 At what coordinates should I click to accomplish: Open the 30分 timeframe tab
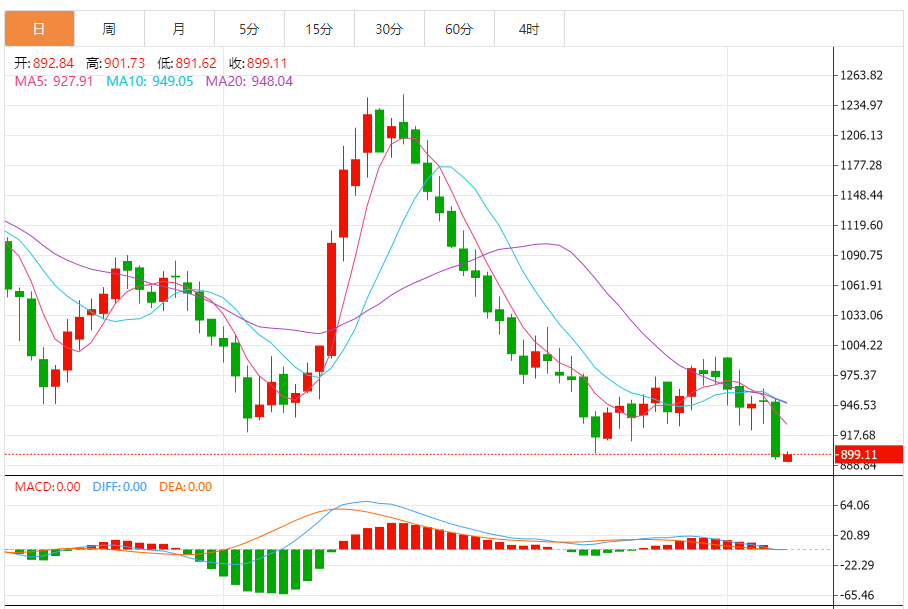(x=390, y=29)
